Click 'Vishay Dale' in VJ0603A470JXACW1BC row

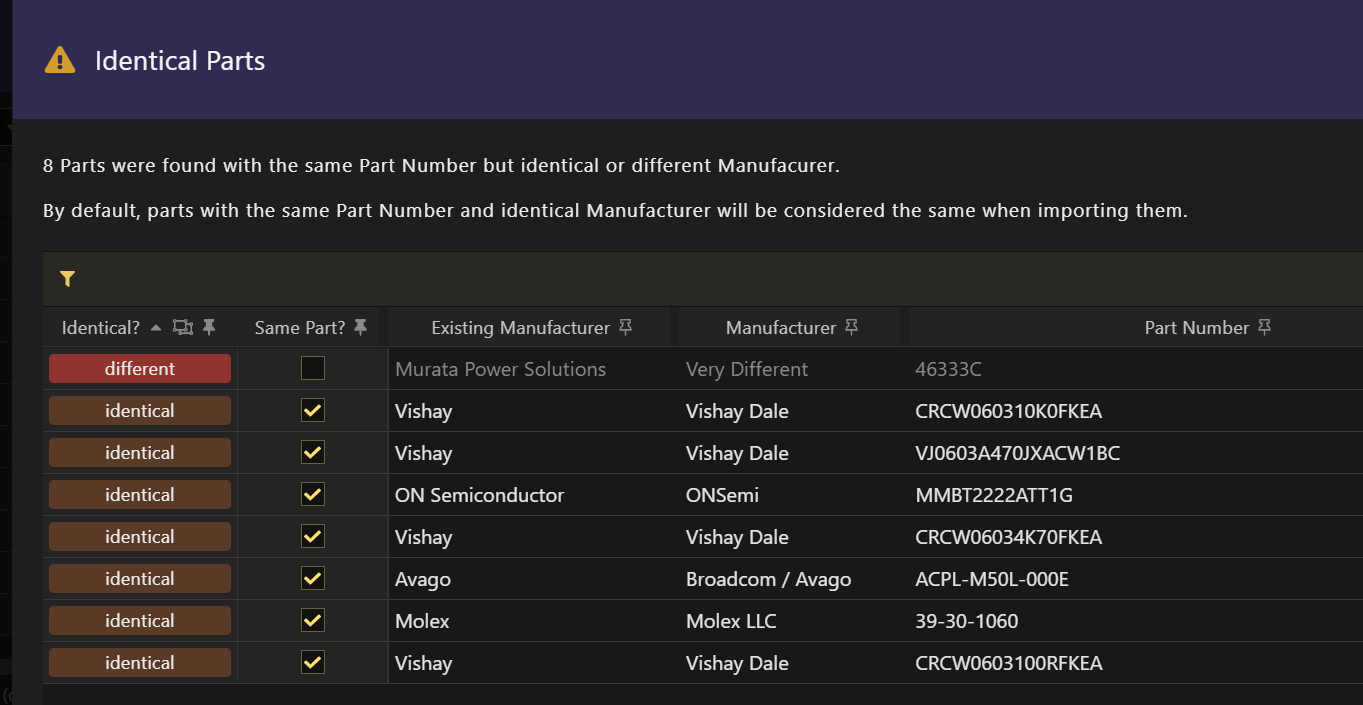tap(737, 453)
